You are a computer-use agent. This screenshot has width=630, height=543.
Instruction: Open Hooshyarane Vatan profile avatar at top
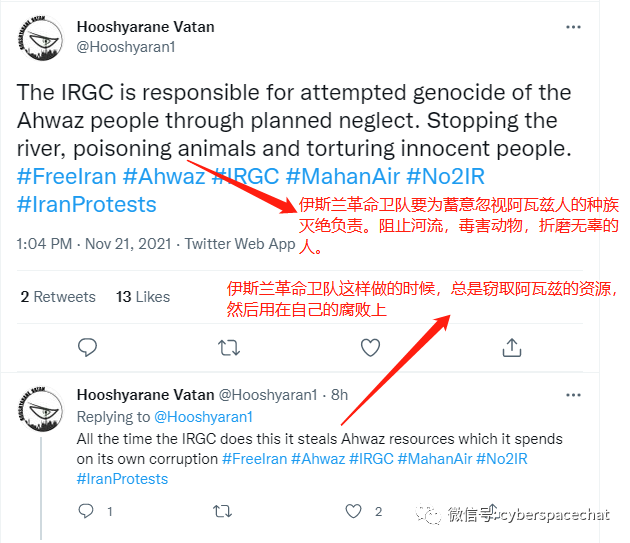click(41, 39)
